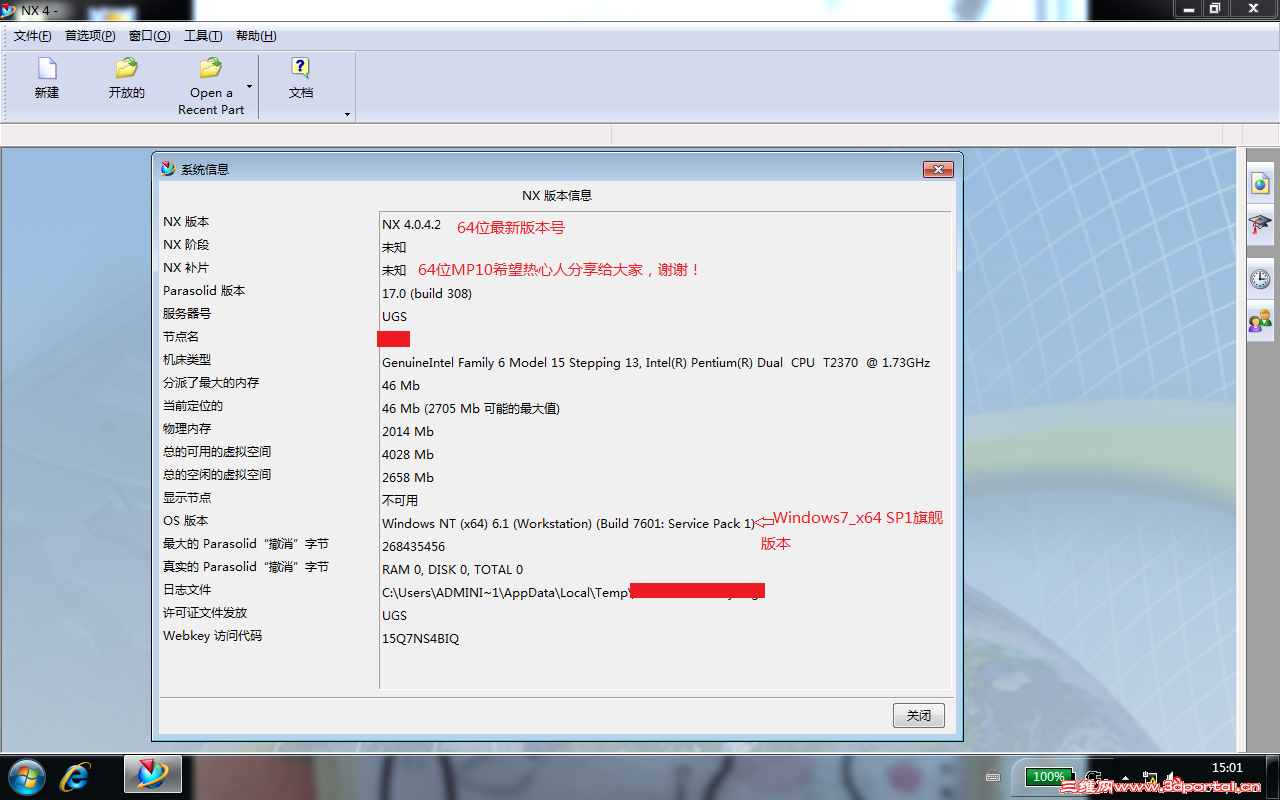Close the 系统信息 dialog with red X
The image size is (1280, 800).
pyautogui.click(x=938, y=170)
